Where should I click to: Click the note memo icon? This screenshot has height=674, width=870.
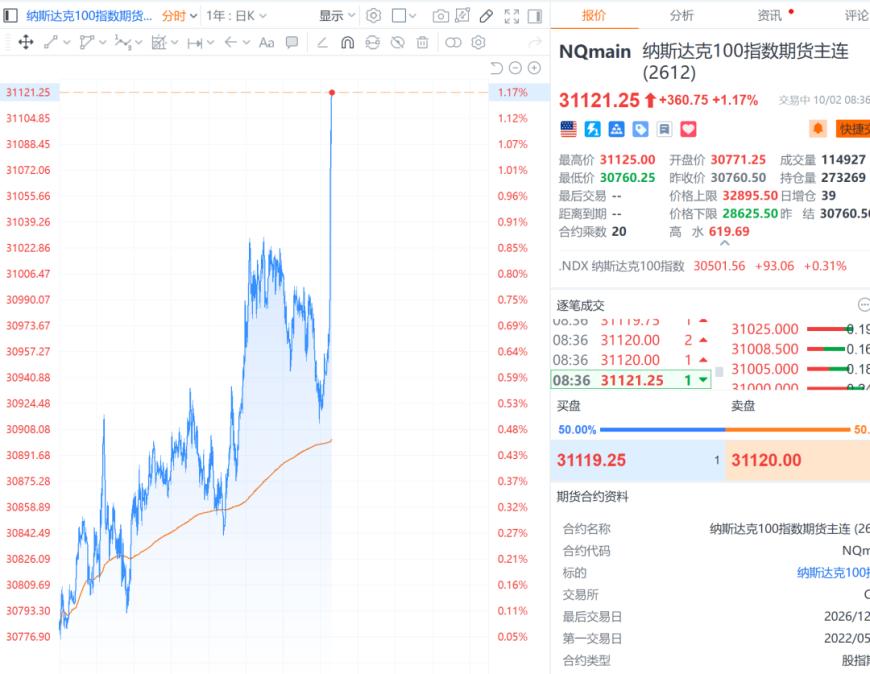[664, 129]
